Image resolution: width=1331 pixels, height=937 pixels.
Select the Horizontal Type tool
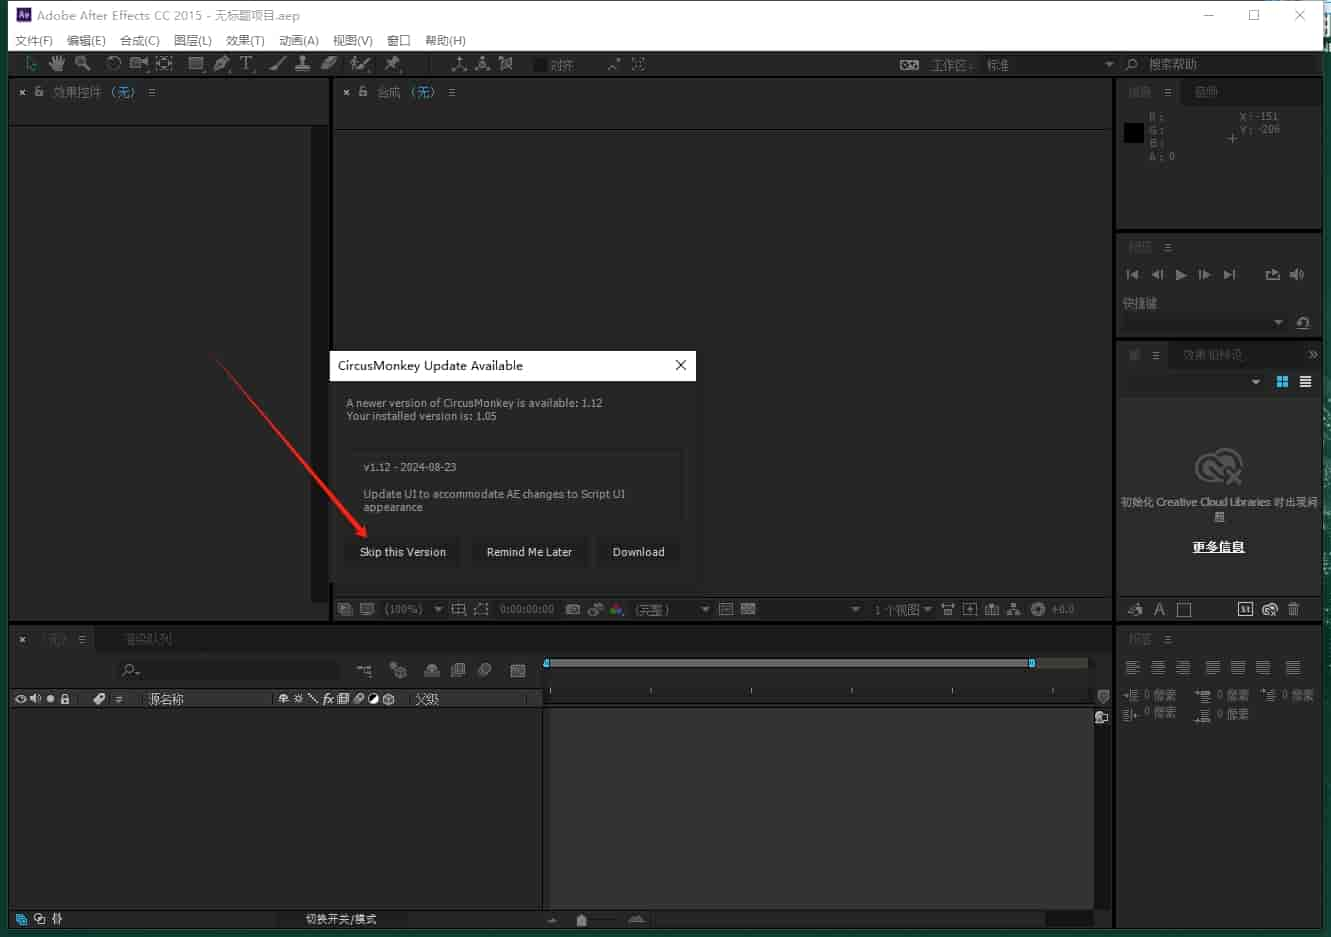(x=246, y=64)
